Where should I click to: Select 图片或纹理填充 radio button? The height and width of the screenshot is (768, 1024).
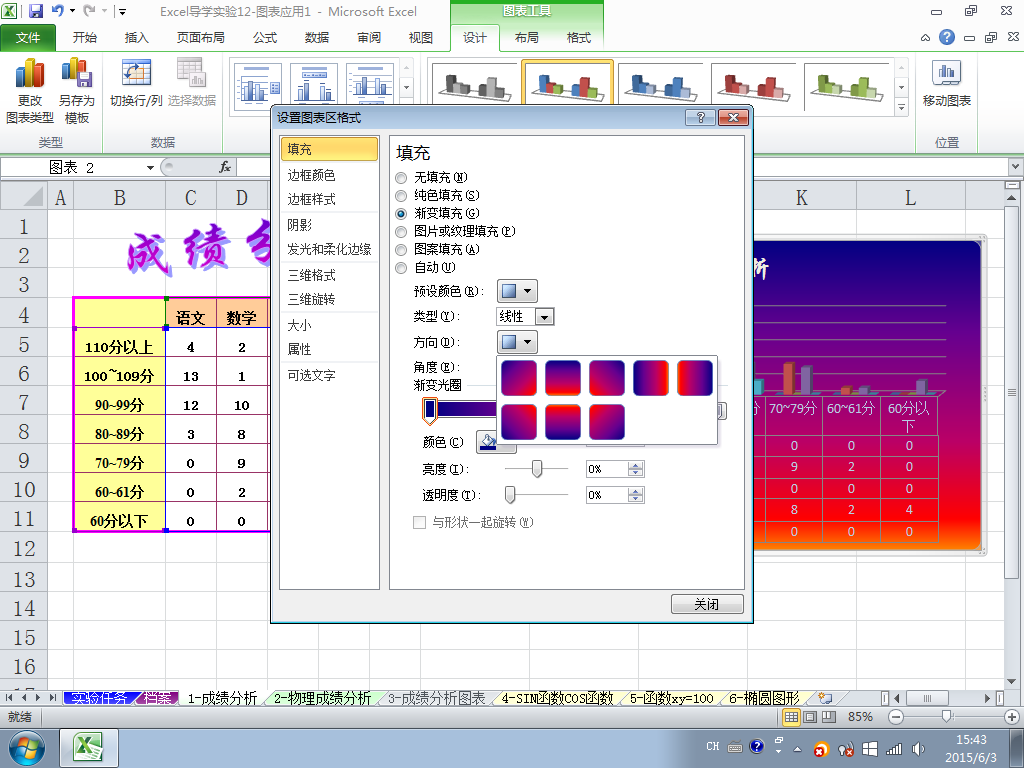click(x=401, y=231)
